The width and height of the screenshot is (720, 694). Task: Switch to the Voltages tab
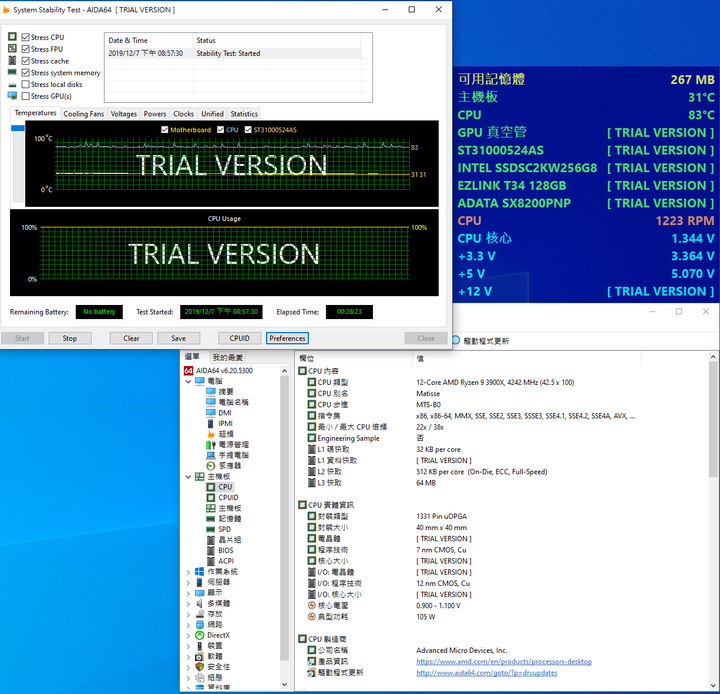[124, 114]
